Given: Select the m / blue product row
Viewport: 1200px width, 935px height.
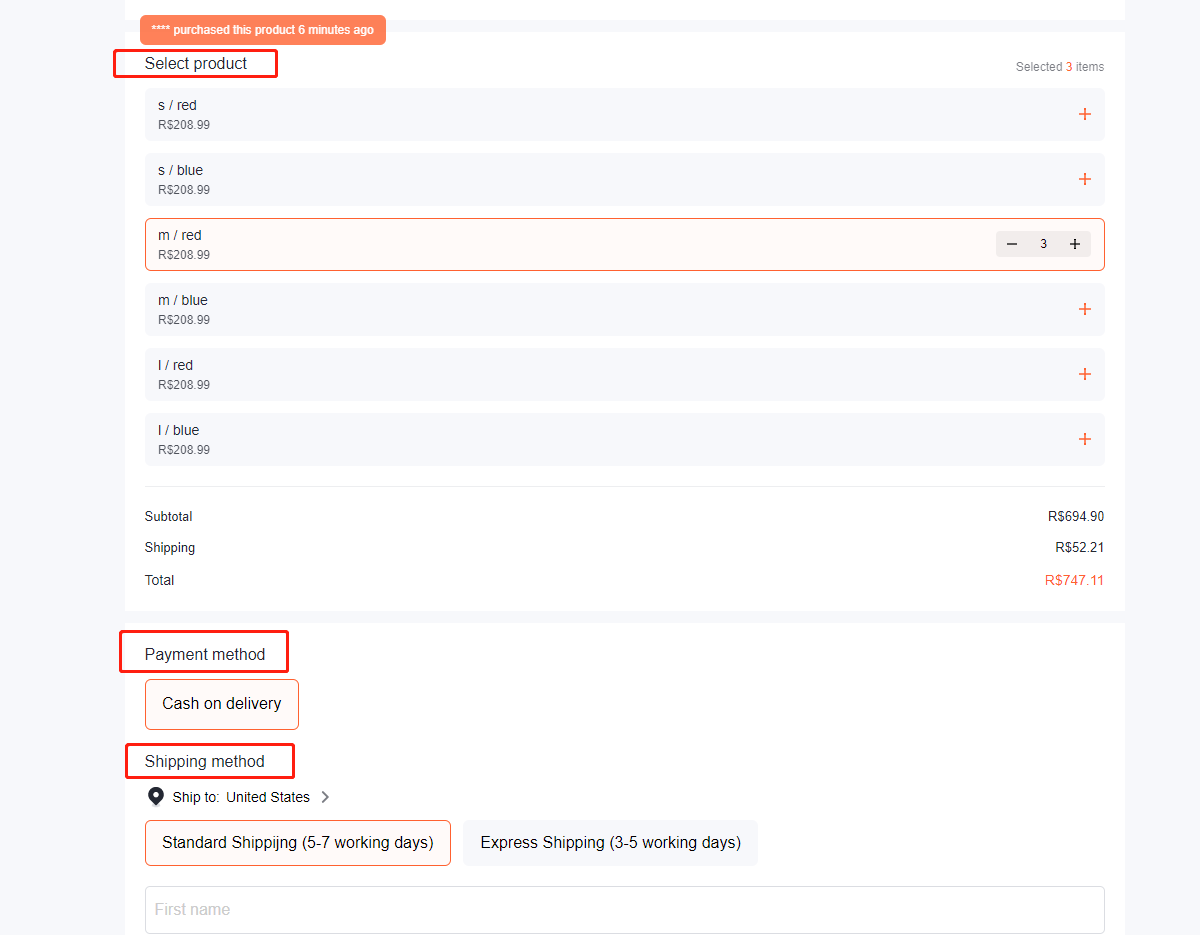Looking at the screenshot, I should pos(500,309).
